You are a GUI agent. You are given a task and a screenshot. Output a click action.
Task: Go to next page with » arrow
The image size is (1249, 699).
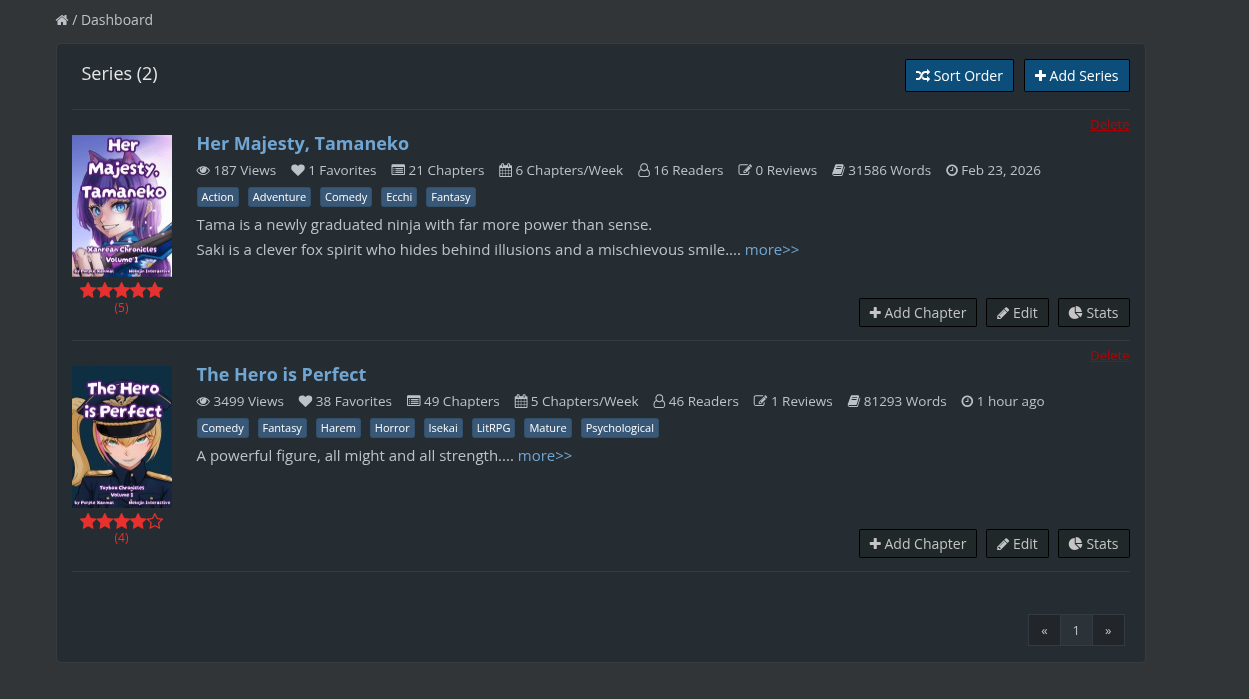1108,631
